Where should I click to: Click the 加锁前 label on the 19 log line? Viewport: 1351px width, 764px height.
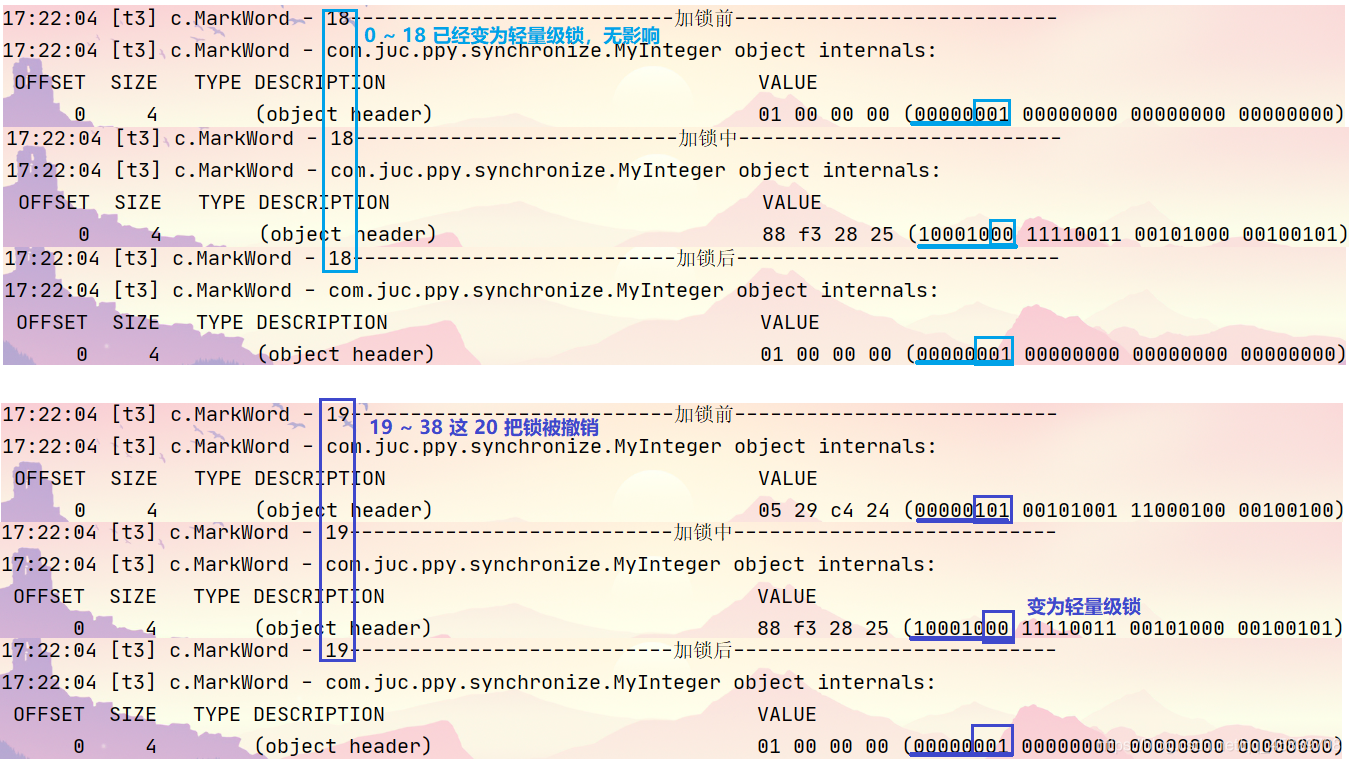click(704, 414)
